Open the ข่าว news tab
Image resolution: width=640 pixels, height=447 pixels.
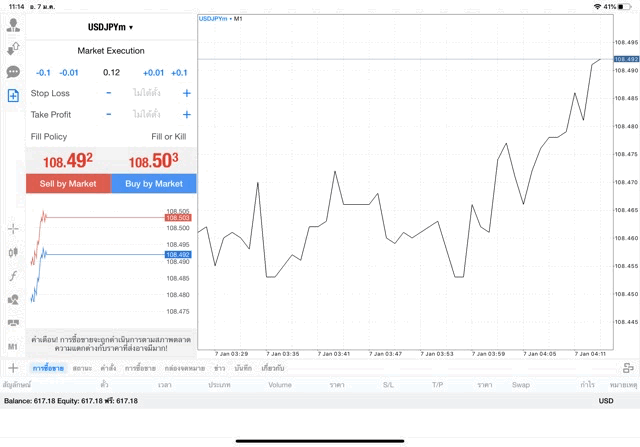tap(219, 368)
